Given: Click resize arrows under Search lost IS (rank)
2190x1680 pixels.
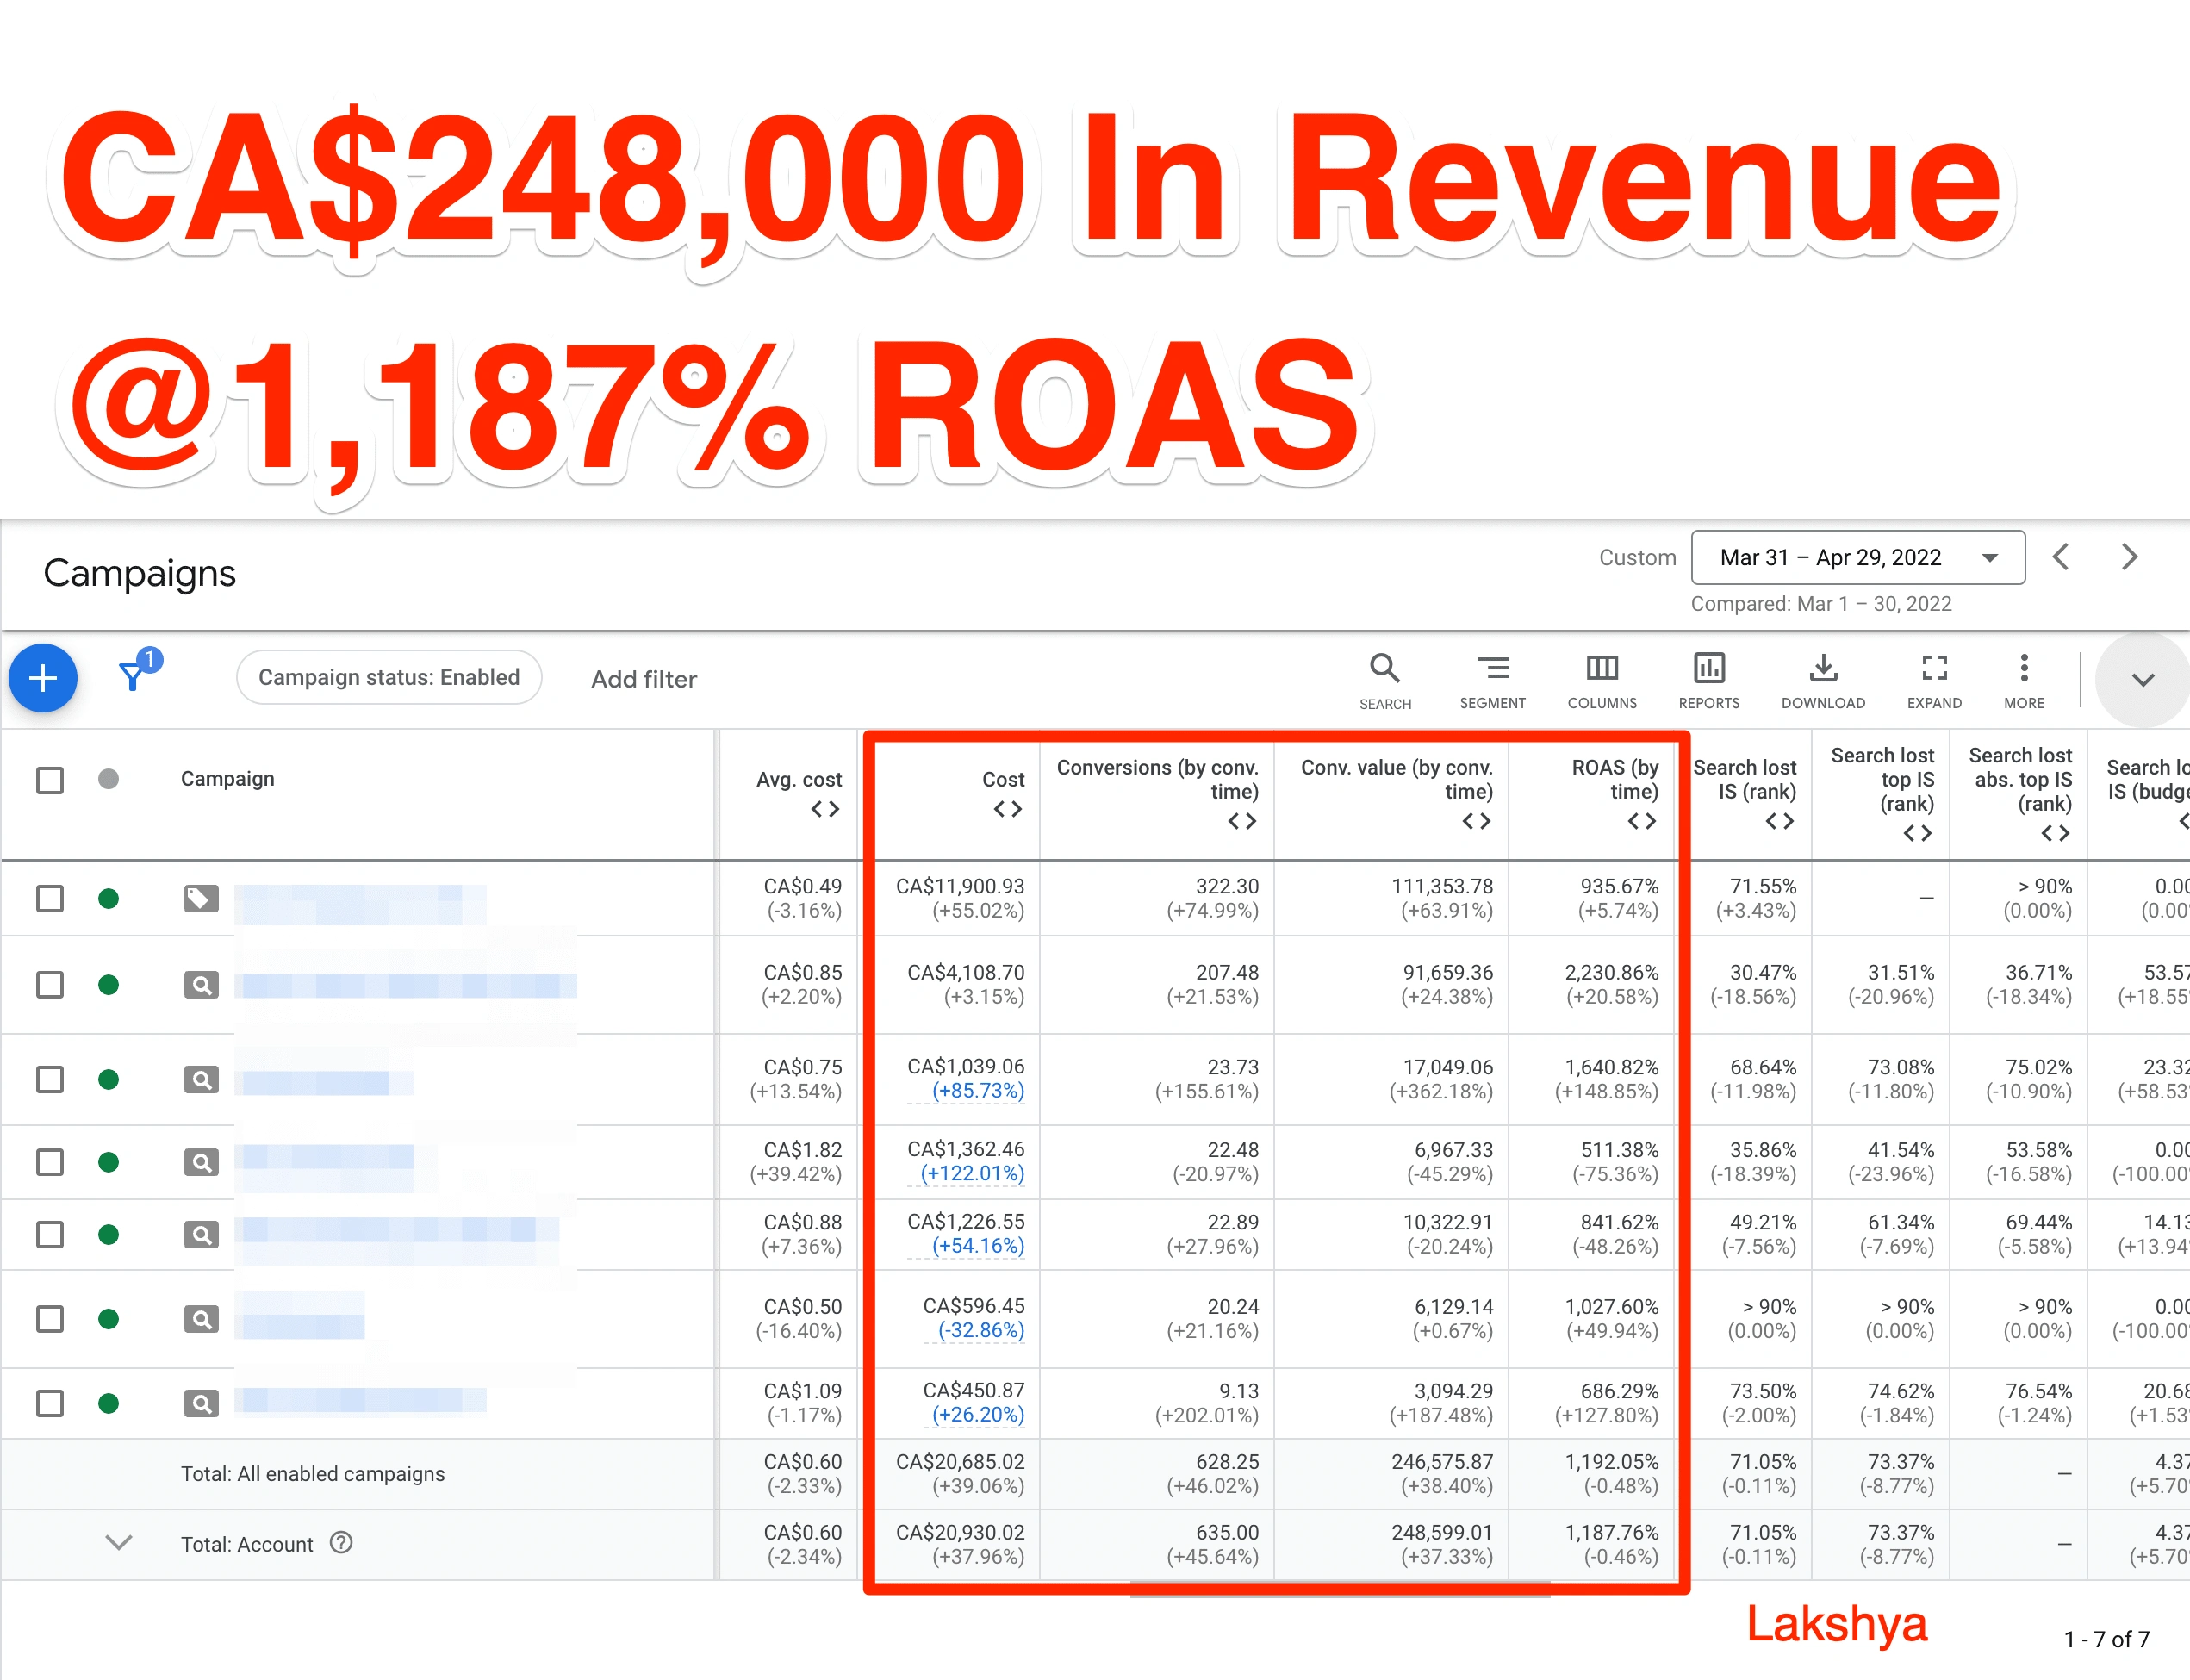Looking at the screenshot, I should pyautogui.click(x=1780, y=821).
